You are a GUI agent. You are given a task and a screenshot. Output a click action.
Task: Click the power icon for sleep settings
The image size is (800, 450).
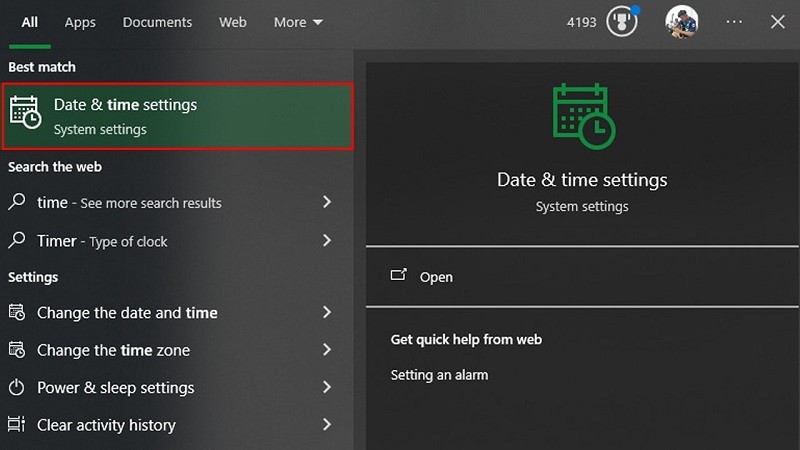[x=17, y=388]
